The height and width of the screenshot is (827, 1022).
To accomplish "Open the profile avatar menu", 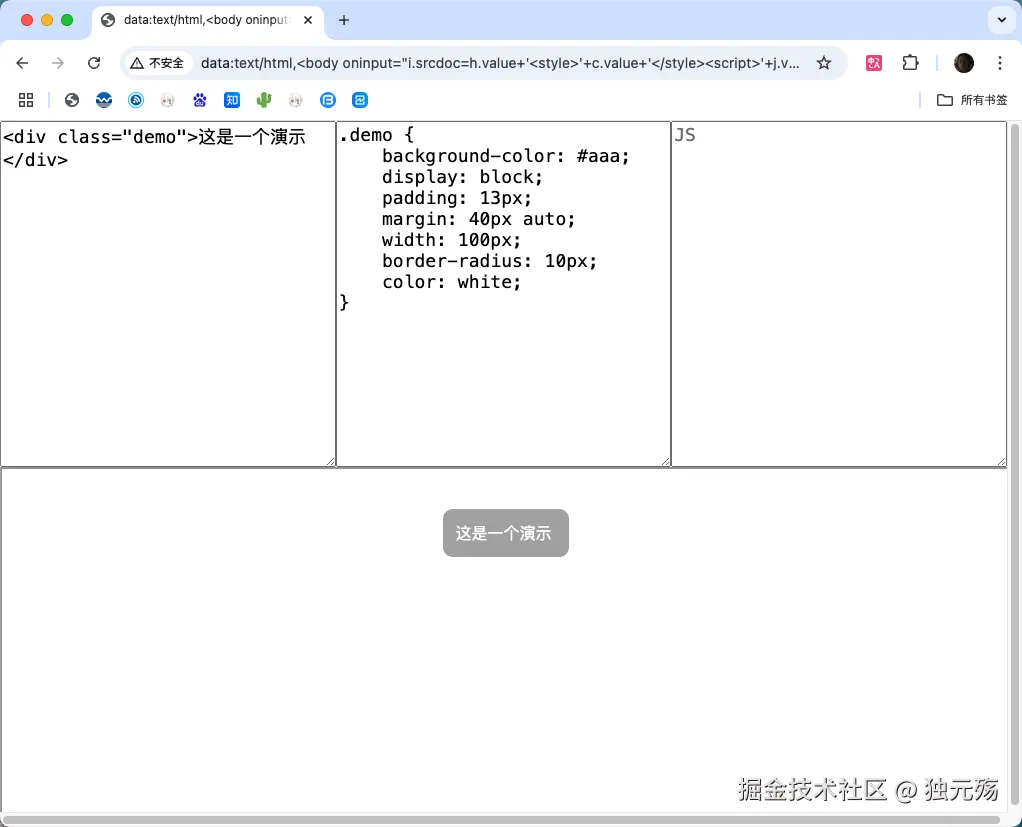I will pos(963,63).
